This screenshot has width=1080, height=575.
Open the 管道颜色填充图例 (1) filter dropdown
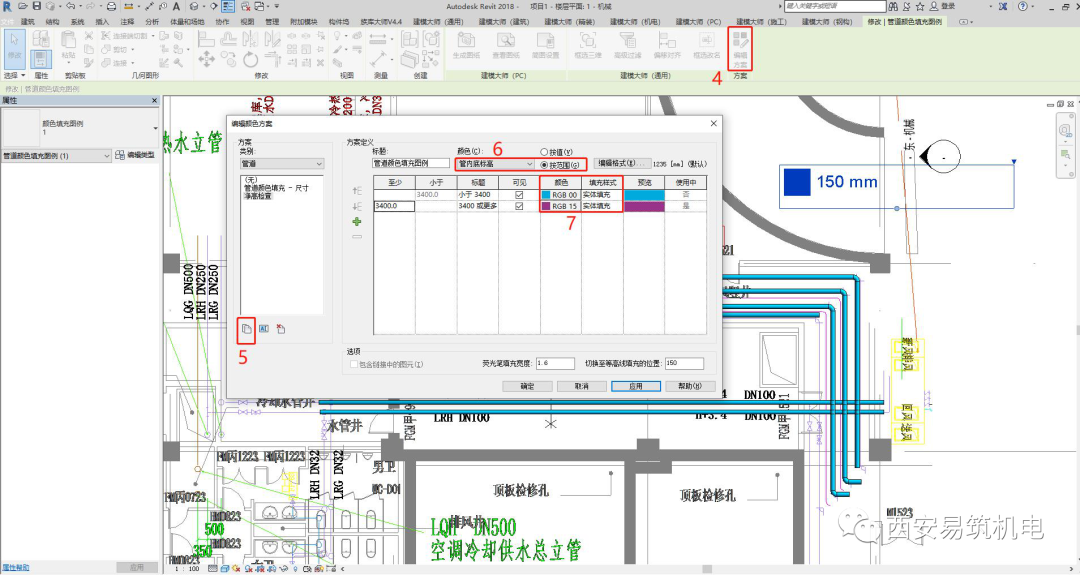(56, 156)
